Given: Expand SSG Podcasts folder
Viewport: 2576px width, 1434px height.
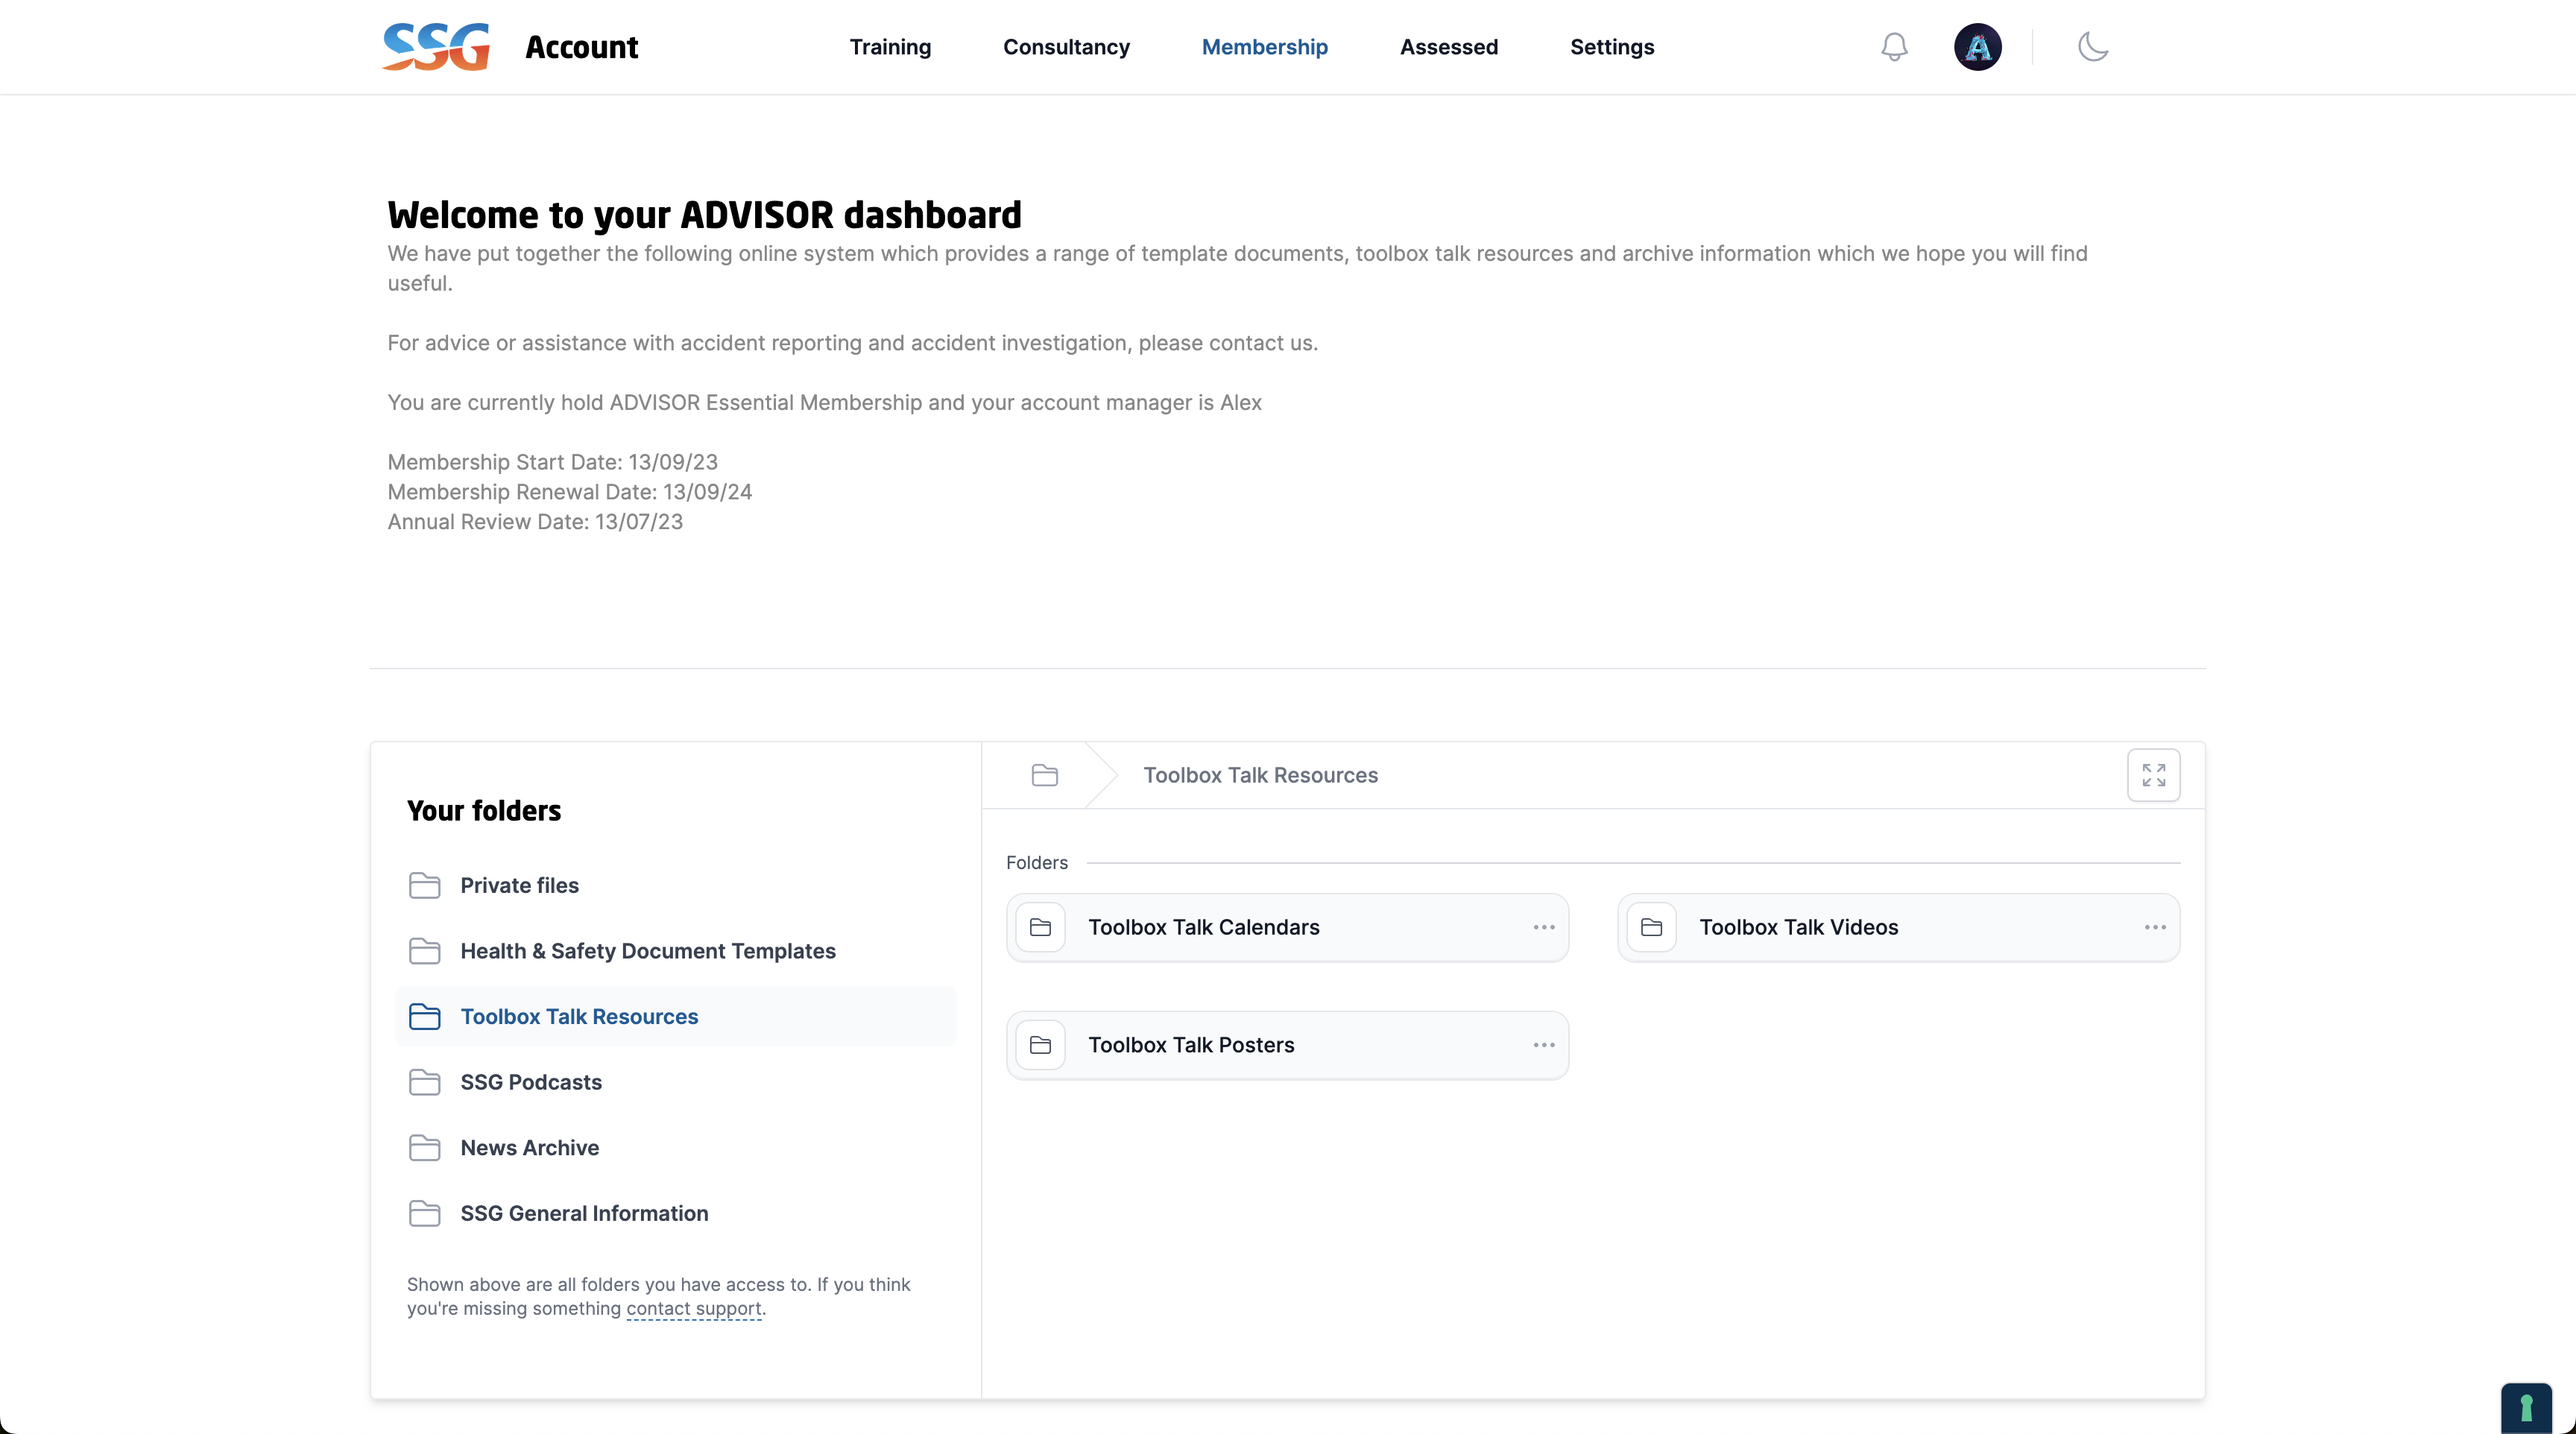Looking at the screenshot, I should click(530, 1081).
